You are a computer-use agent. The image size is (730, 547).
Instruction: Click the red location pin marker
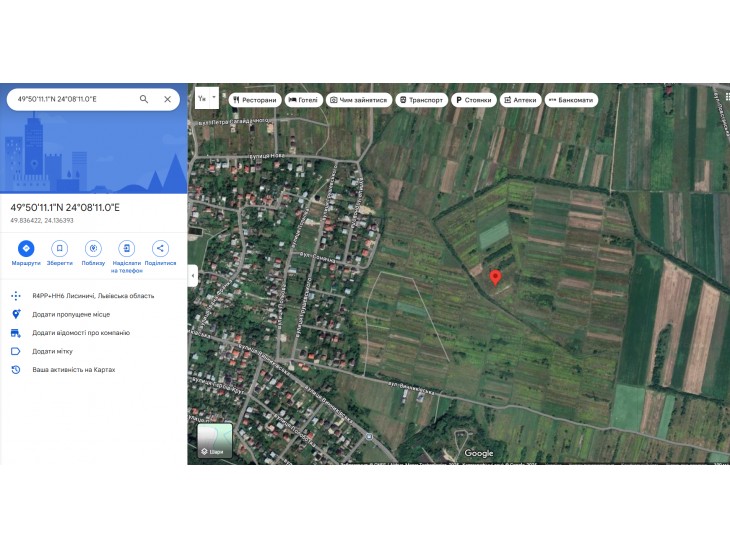click(x=495, y=277)
